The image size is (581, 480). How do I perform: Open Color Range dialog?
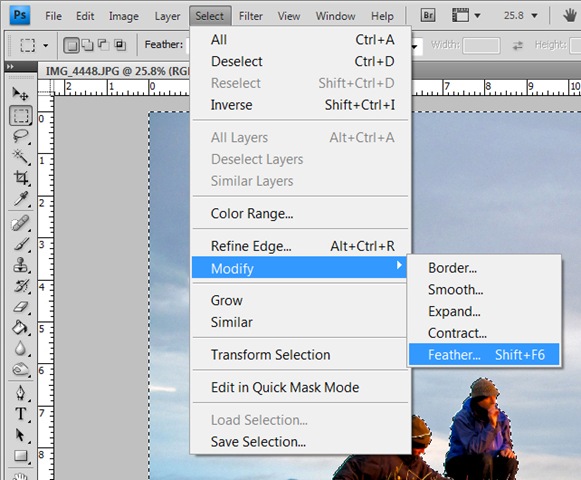302,213
